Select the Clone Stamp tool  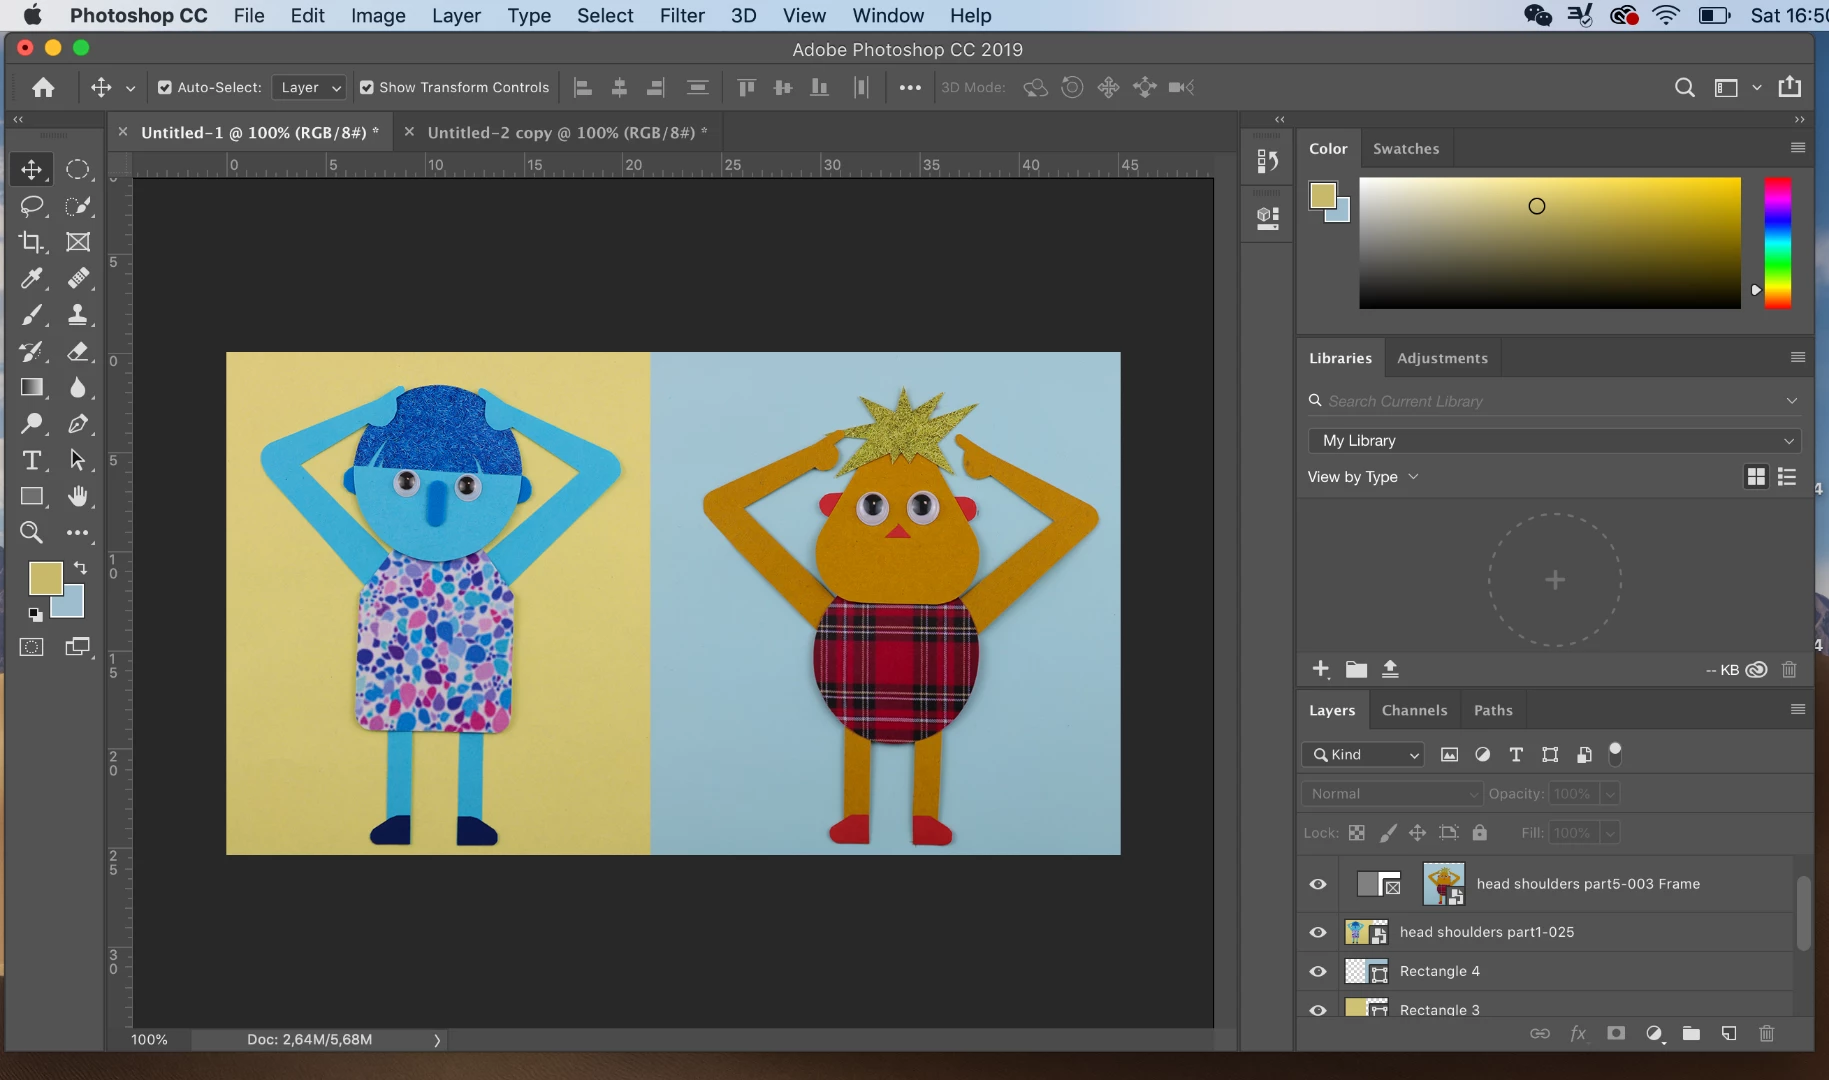78,315
